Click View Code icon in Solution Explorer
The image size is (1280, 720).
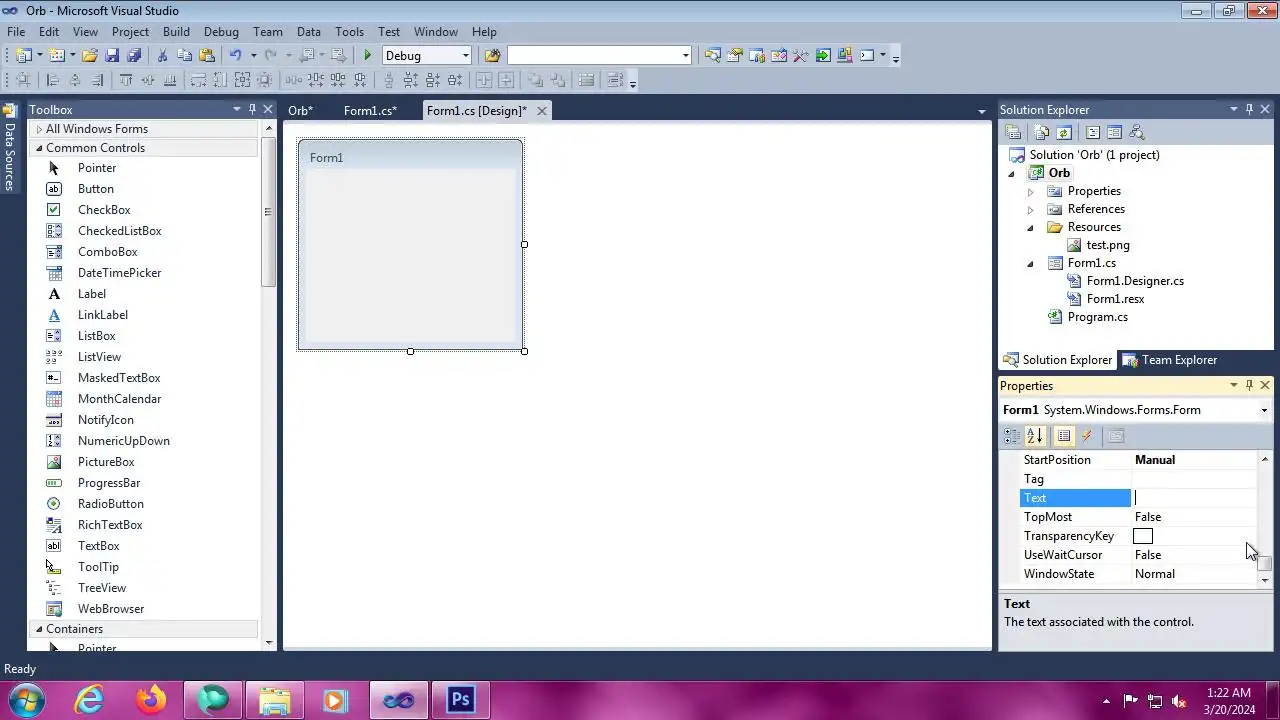click(1092, 132)
